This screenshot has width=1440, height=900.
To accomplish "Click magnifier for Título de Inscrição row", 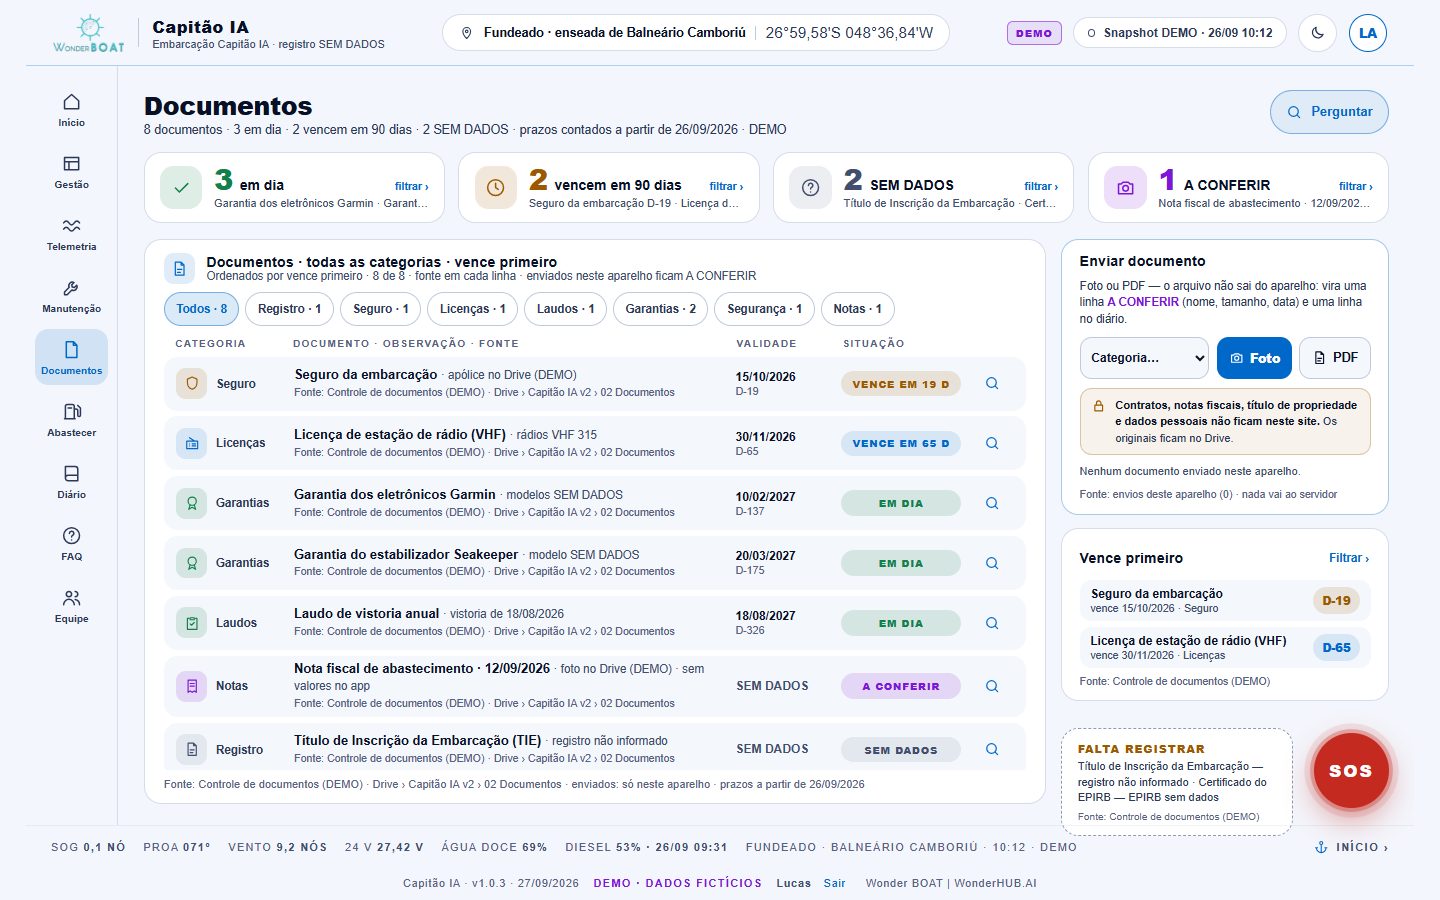I will click(992, 749).
